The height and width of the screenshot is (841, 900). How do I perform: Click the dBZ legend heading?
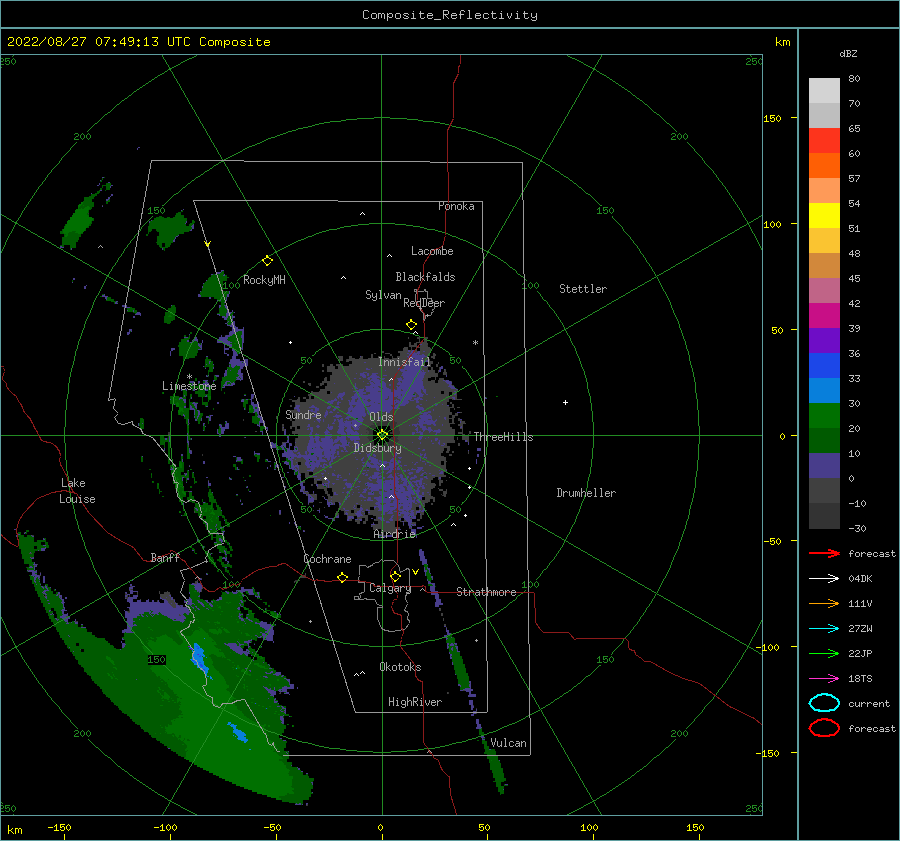(x=848, y=53)
